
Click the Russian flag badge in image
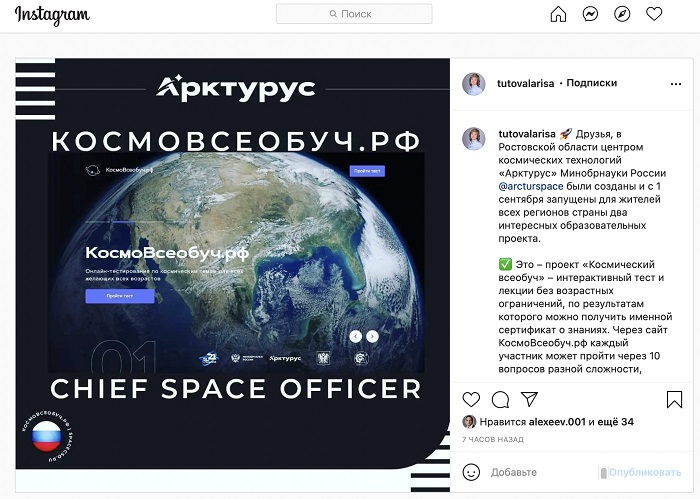47,436
